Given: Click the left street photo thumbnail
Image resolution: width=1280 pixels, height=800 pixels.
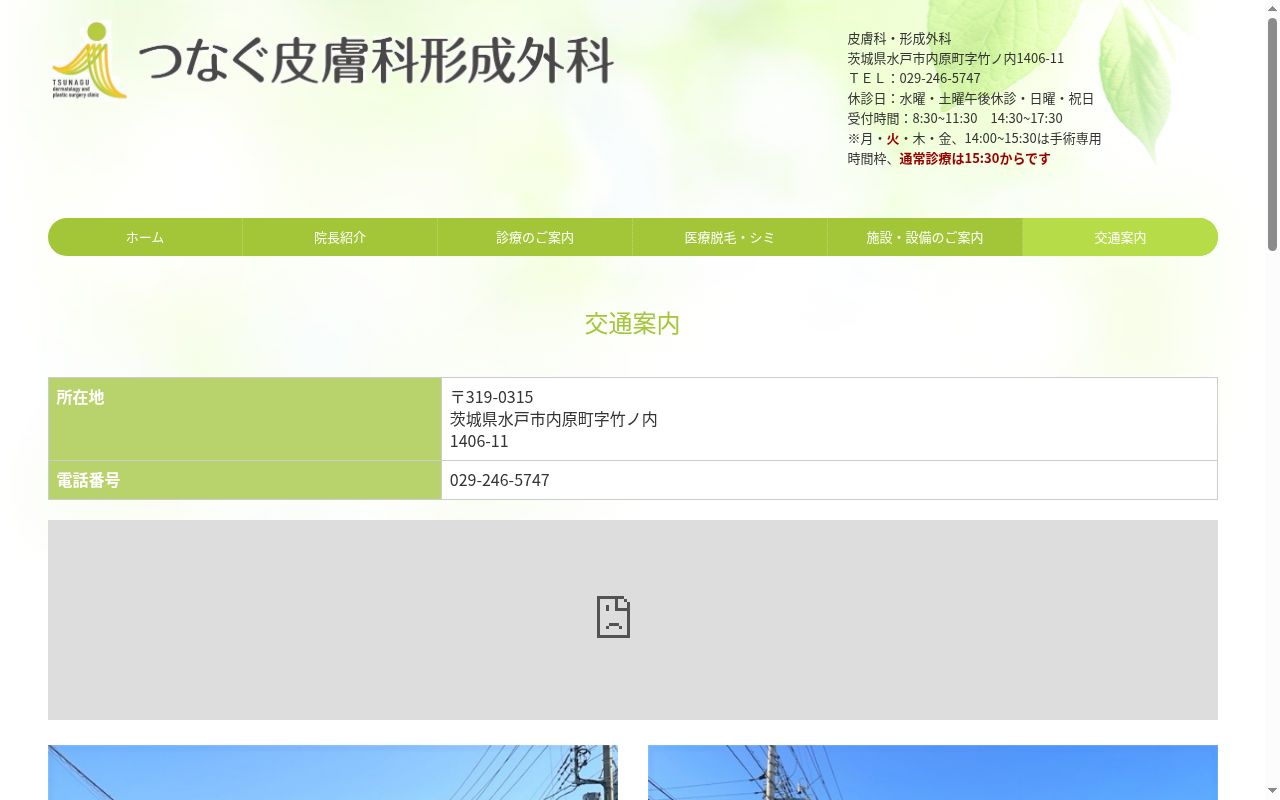Looking at the screenshot, I should pos(333,772).
